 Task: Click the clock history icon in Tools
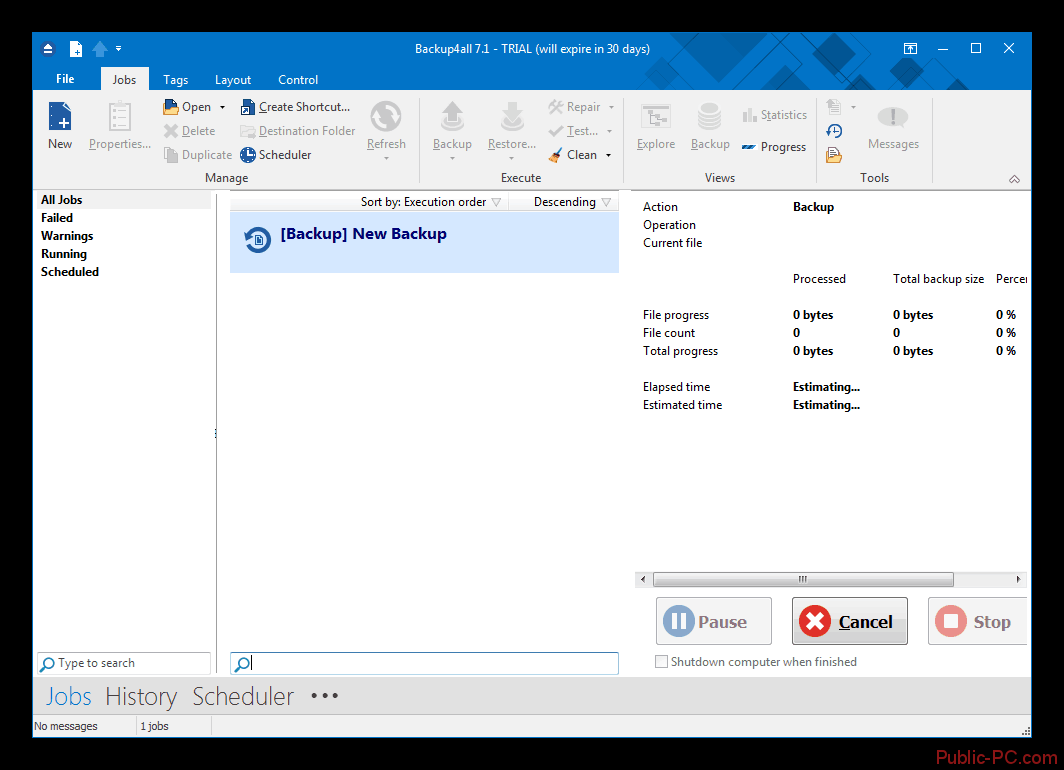(x=834, y=131)
